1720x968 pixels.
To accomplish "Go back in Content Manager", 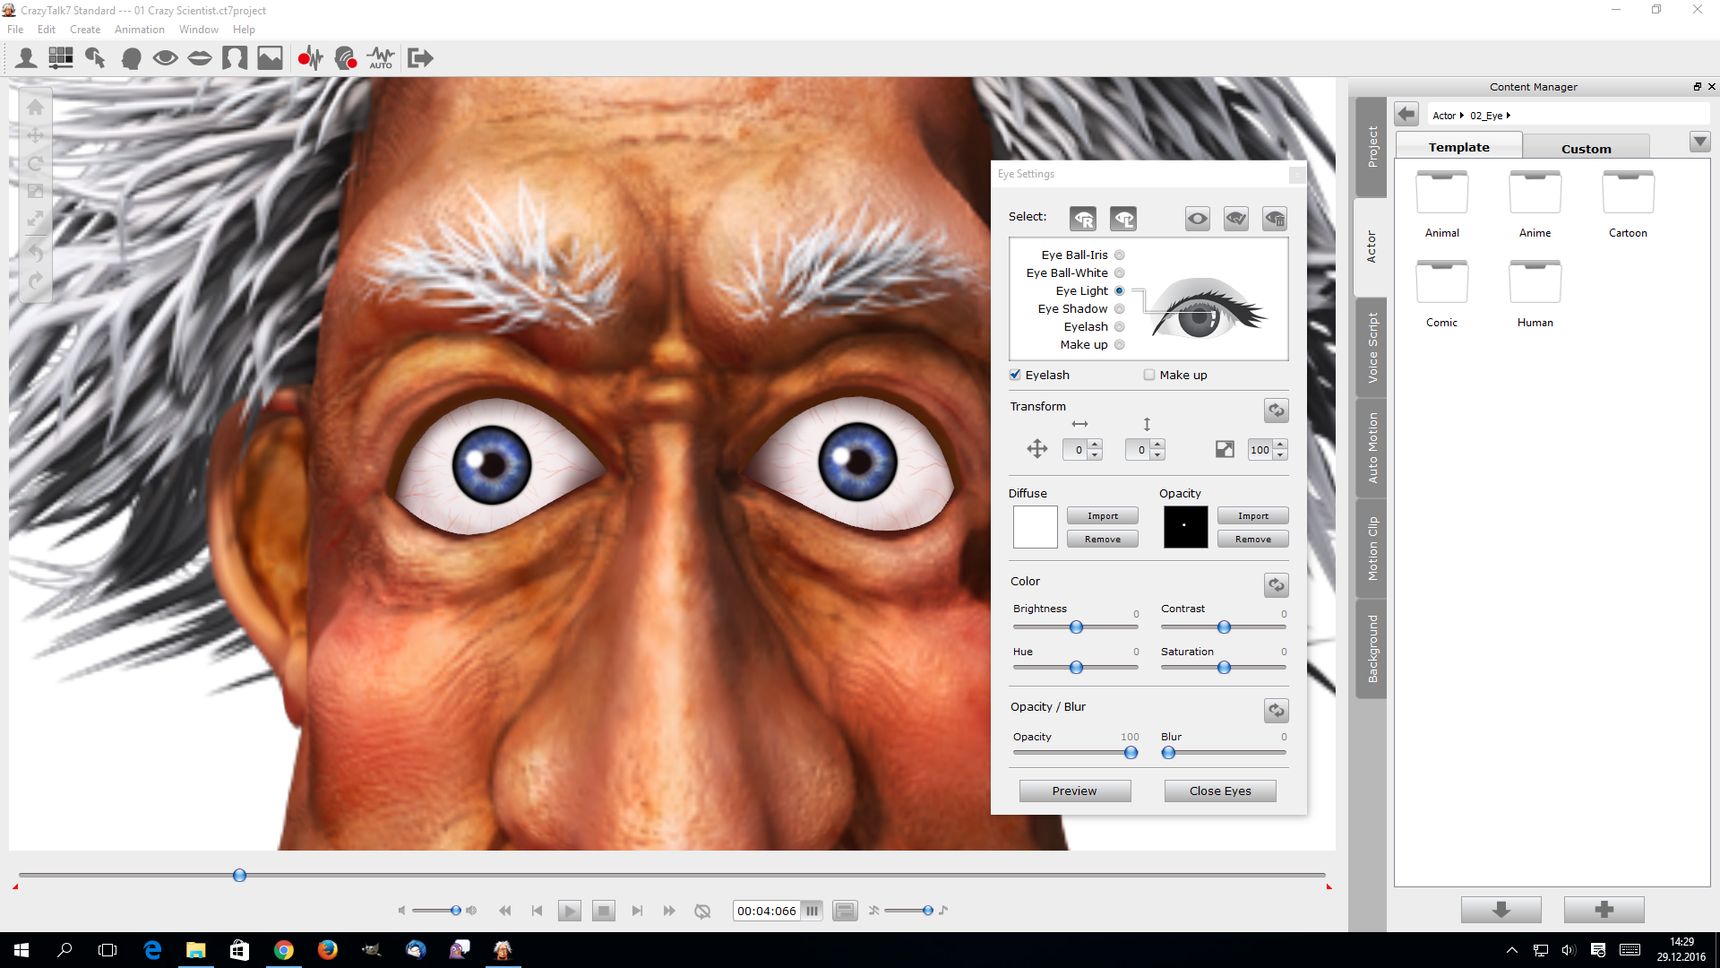I will click(x=1406, y=114).
